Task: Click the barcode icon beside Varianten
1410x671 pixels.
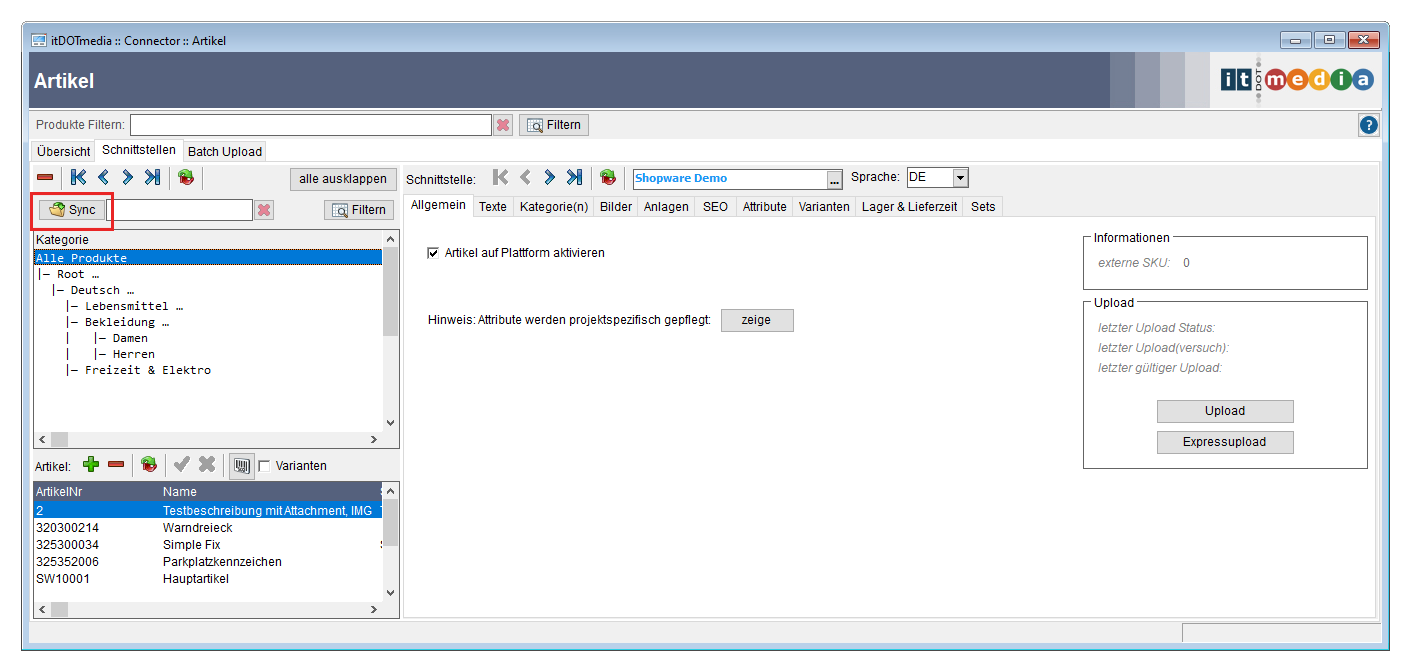Action: [x=240, y=465]
